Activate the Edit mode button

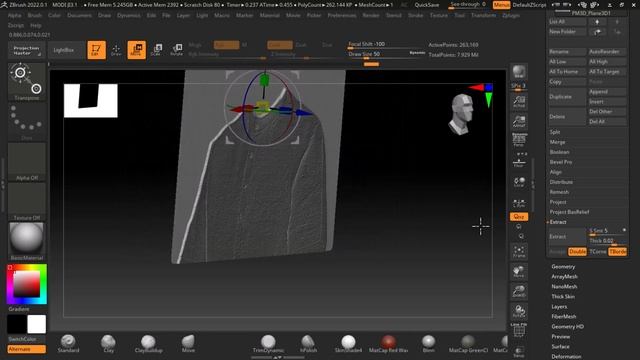tap(96, 50)
